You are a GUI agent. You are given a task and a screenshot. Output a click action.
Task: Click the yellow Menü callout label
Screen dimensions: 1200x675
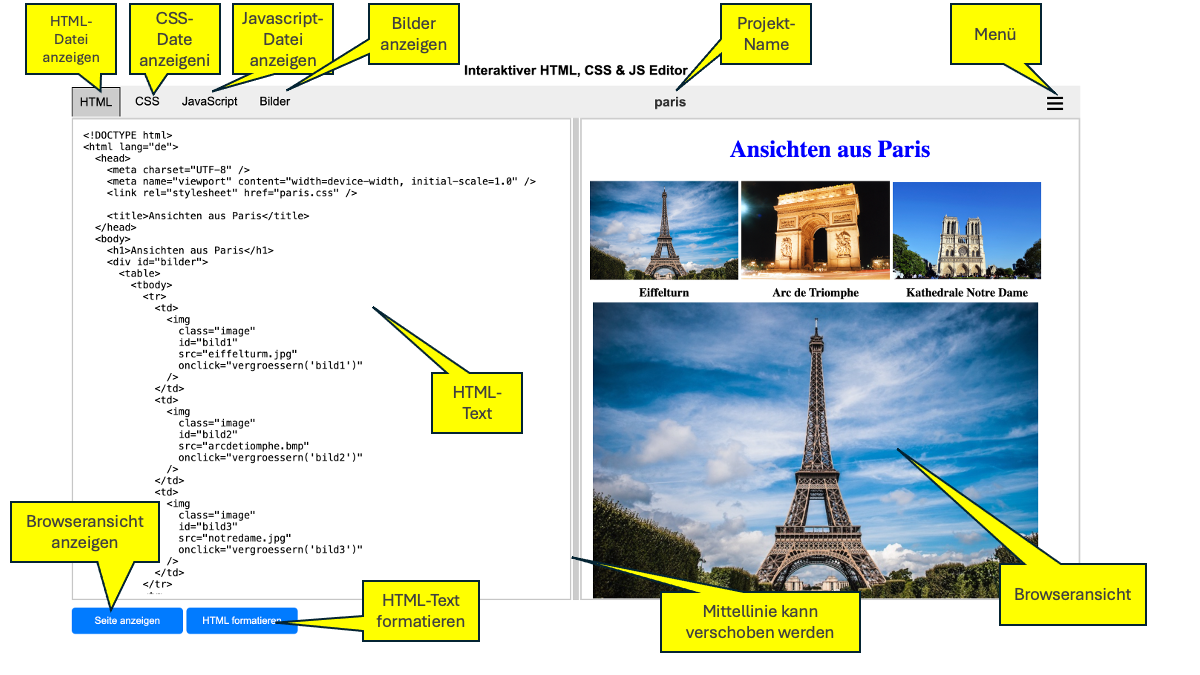coord(995,34)
